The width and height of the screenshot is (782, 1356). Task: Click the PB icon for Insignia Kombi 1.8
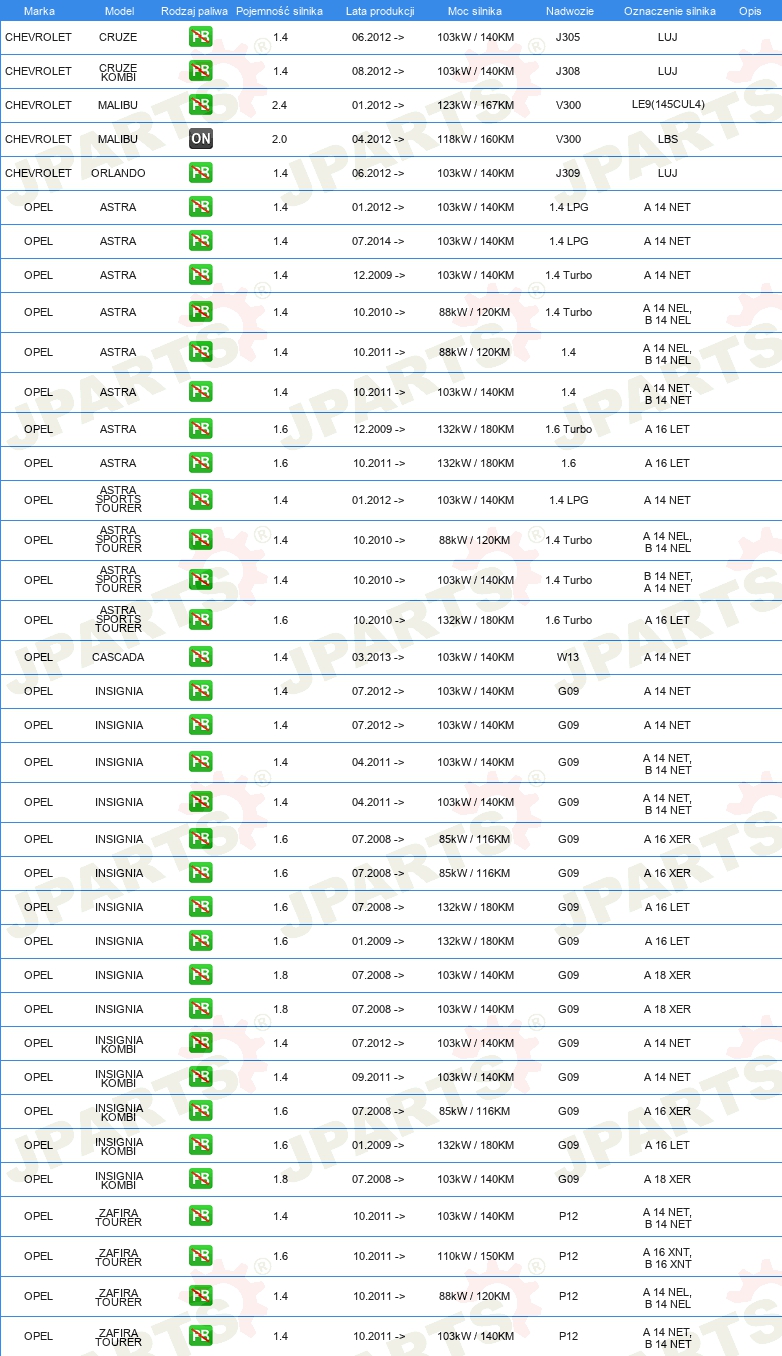[201, 1179]
